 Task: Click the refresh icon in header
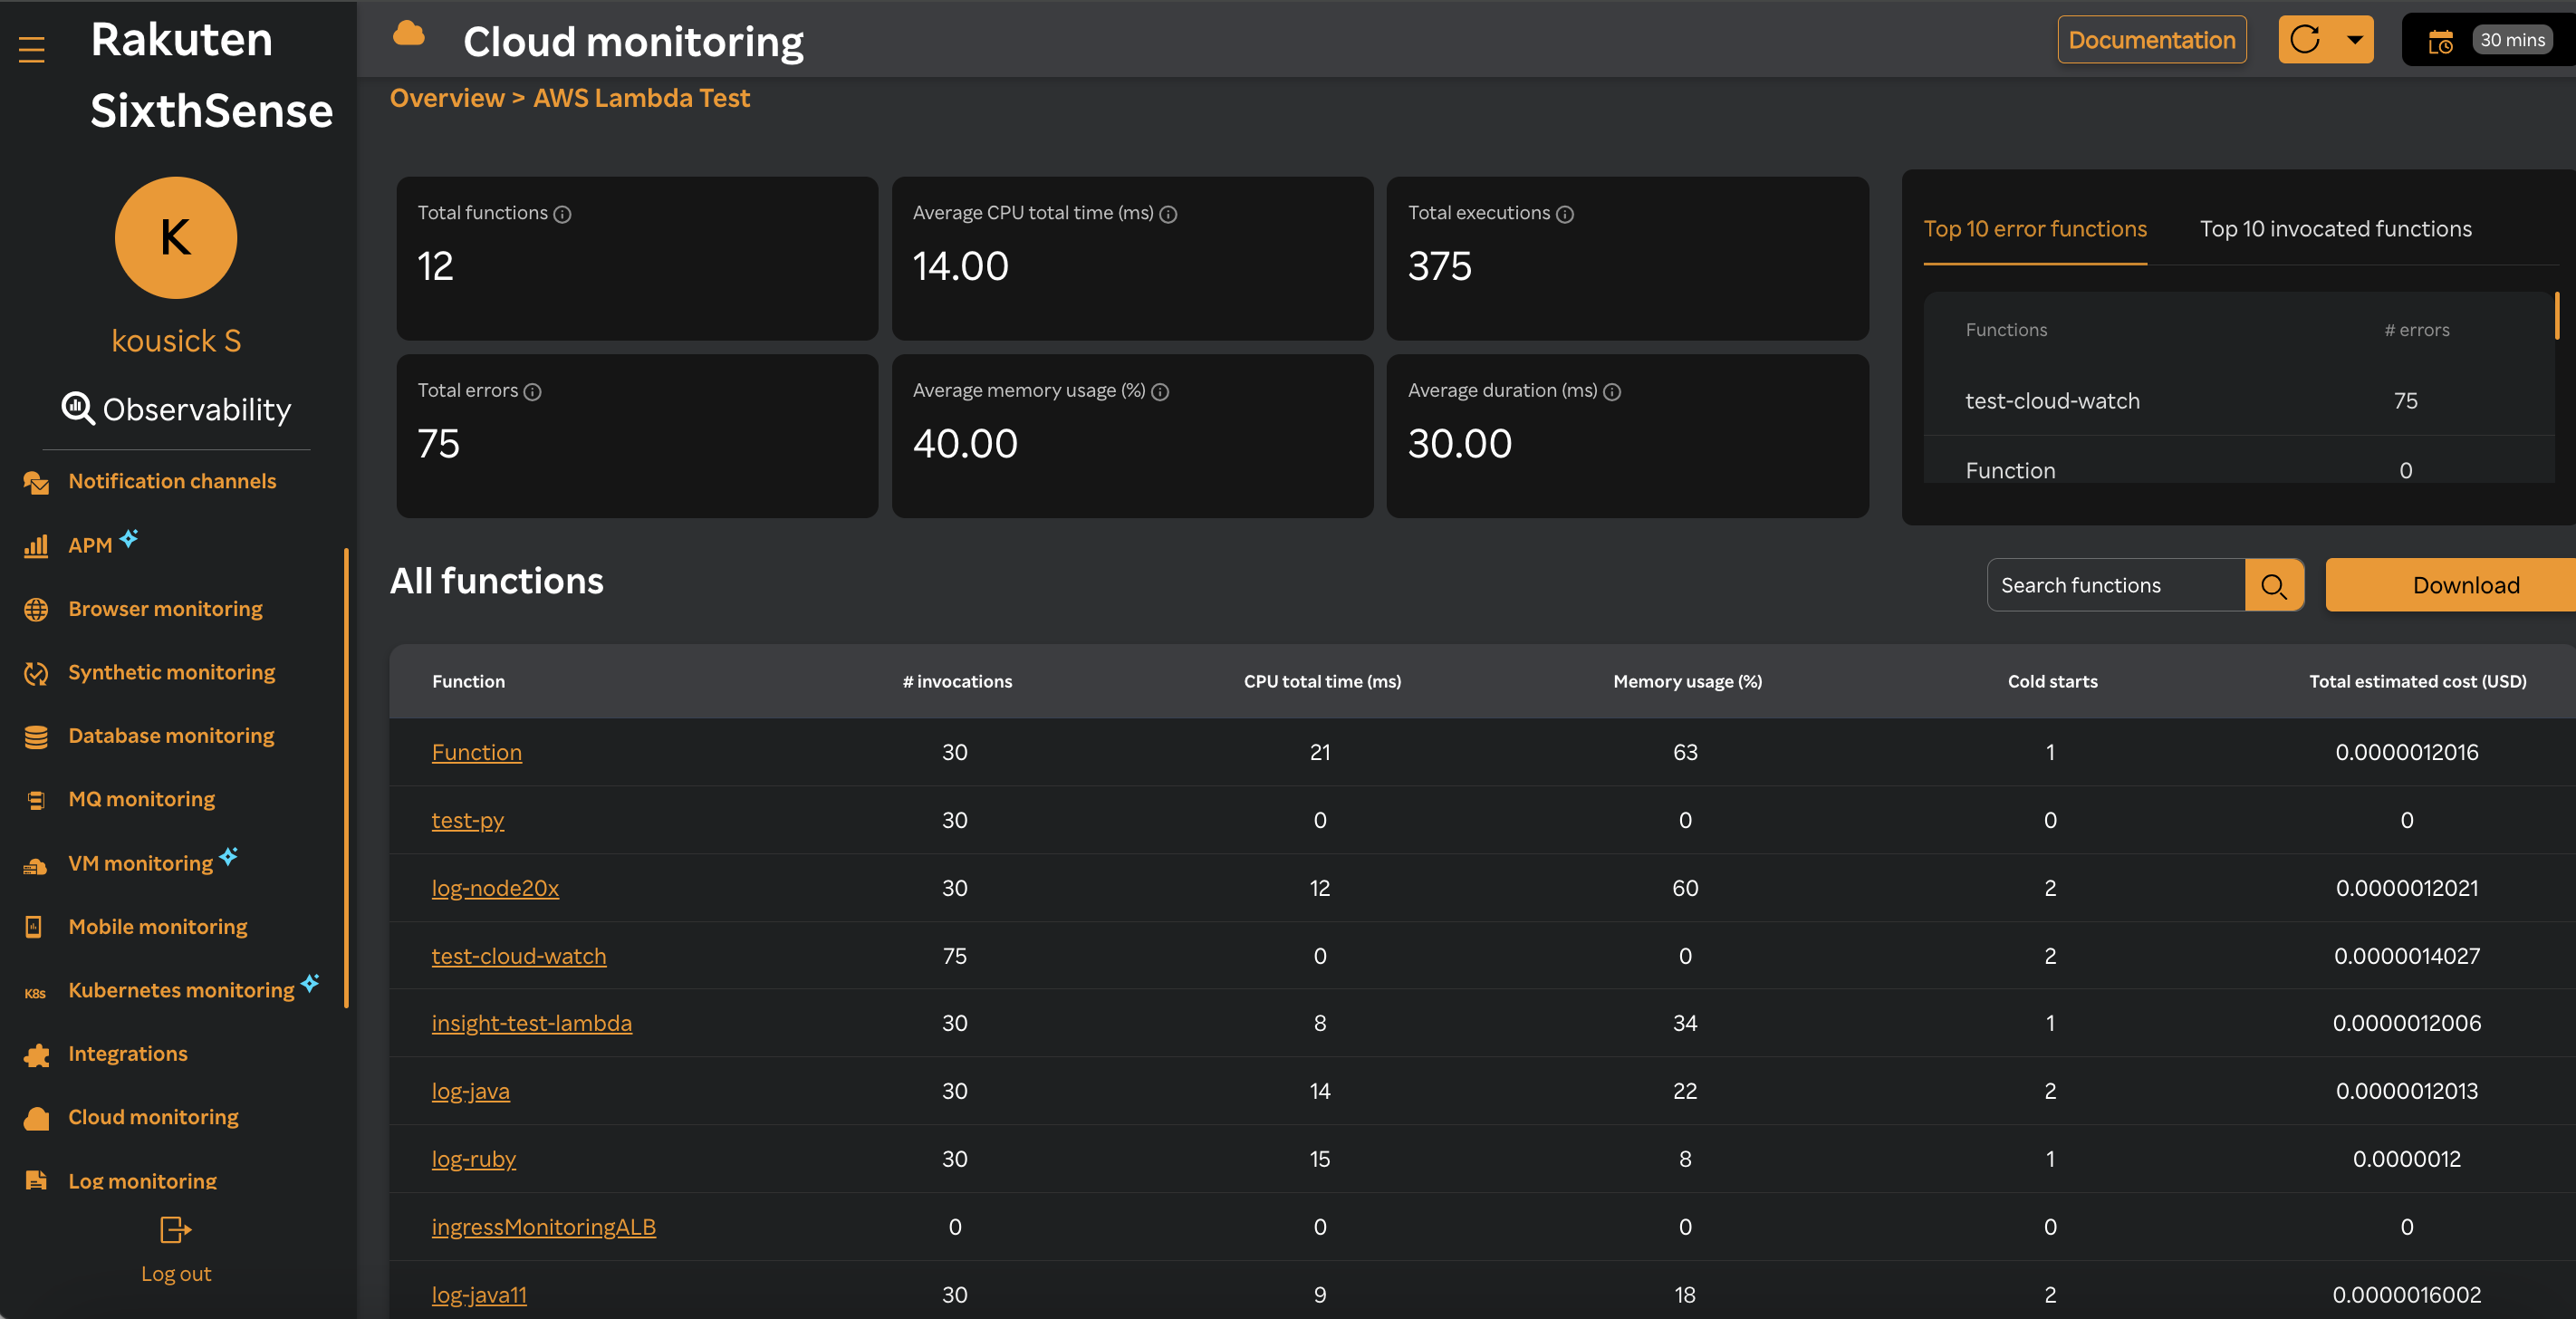[2305, 40]
